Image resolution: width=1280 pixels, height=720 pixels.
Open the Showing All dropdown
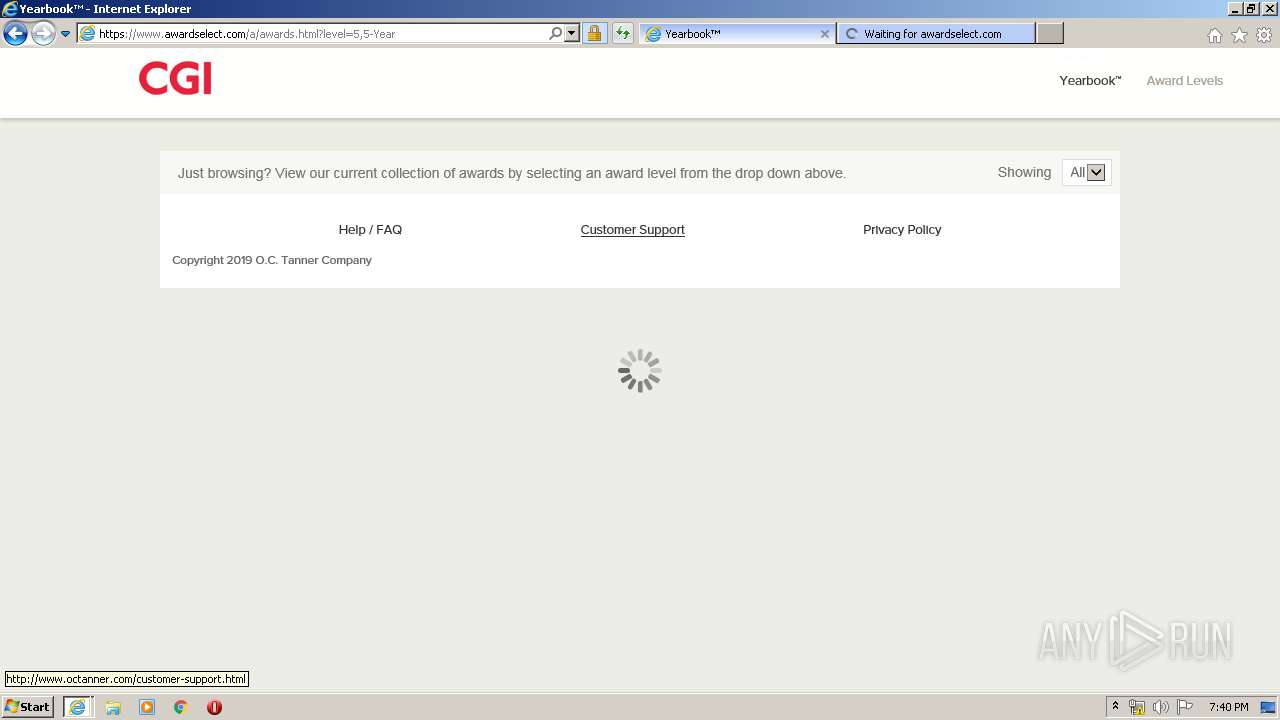(1086, 173)
